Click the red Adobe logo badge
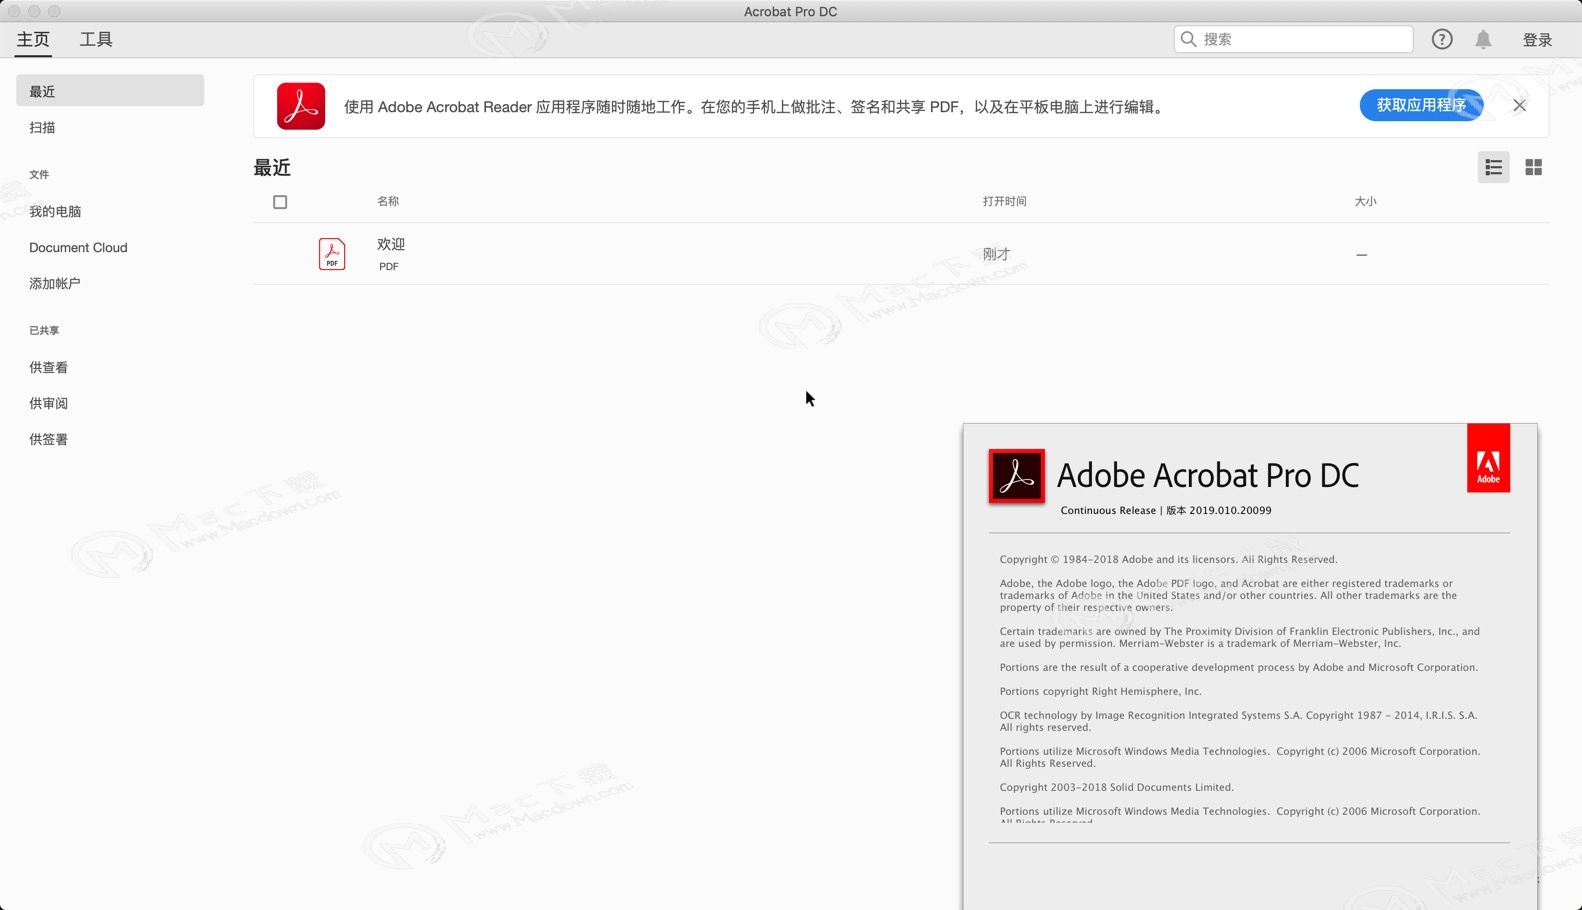Viewport: 1582px width, 910px height. [x=1488, y=458]
